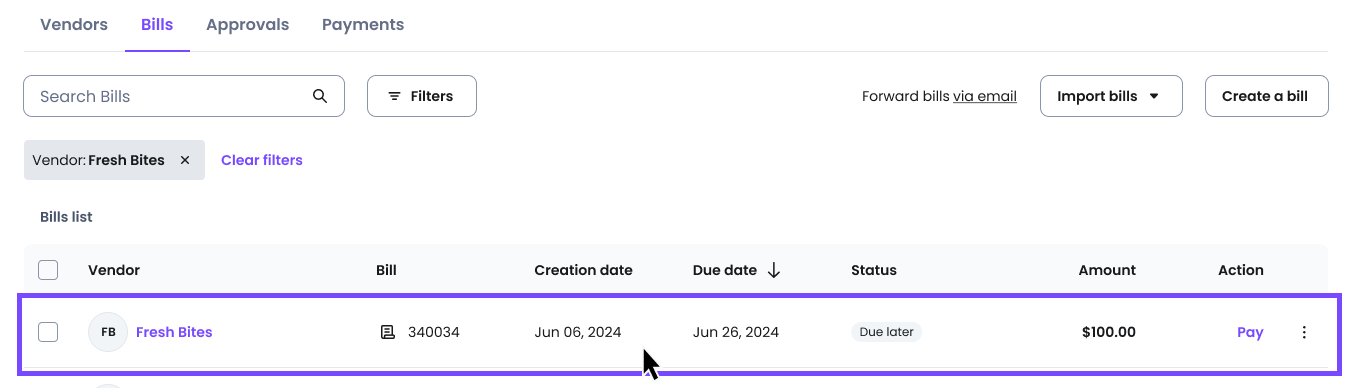This screenshot has height=388, width=1360.
Task: Expand the Import bills dropdown arrow
Action: coord(1154,96)
